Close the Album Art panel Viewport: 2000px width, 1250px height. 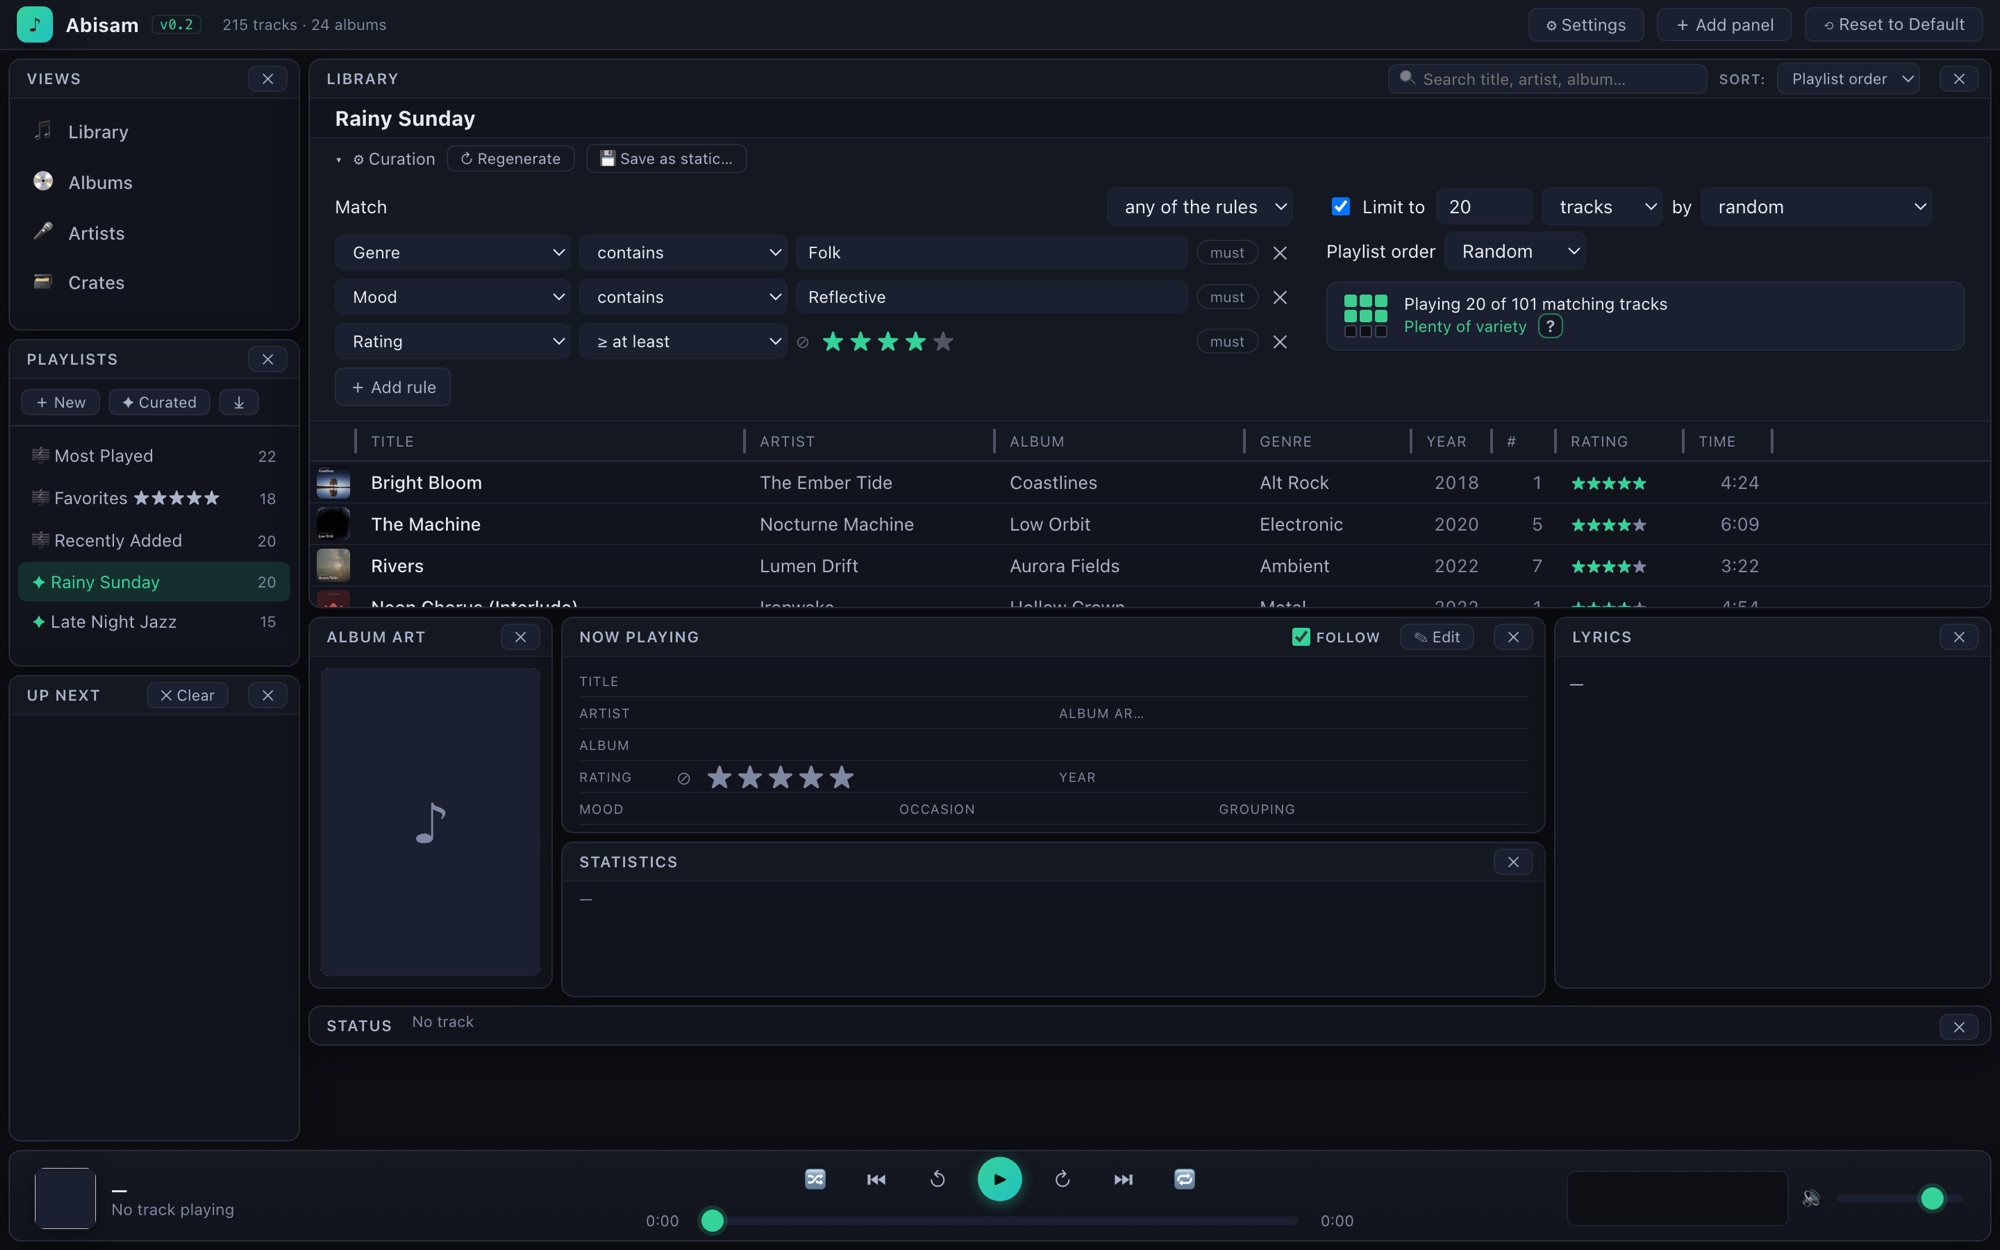(520, 637)
